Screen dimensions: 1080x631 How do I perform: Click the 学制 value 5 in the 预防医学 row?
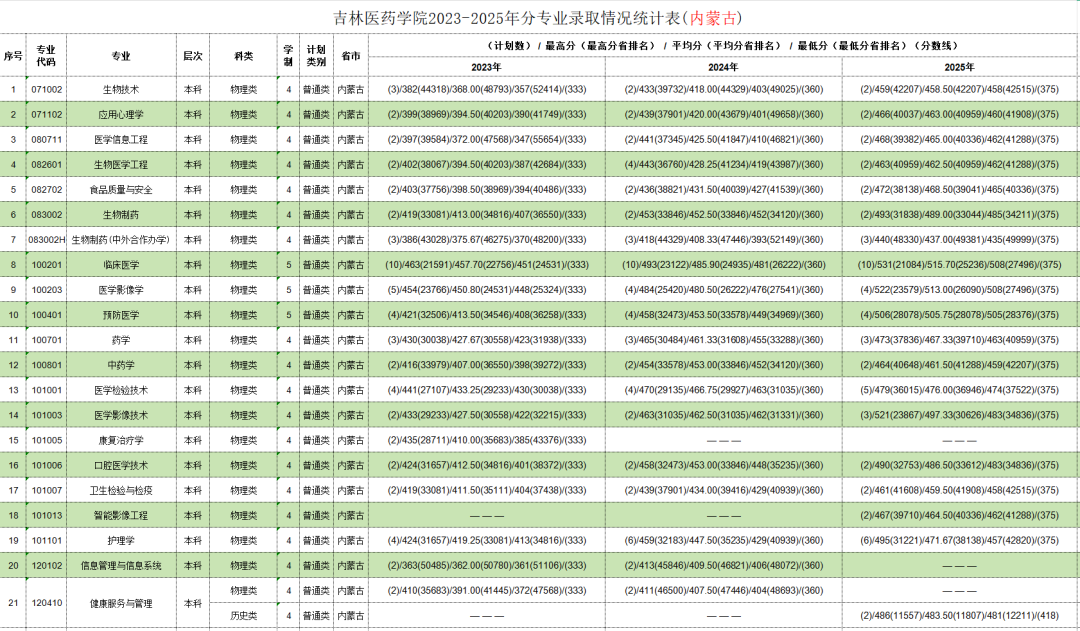tap(289, 315)
